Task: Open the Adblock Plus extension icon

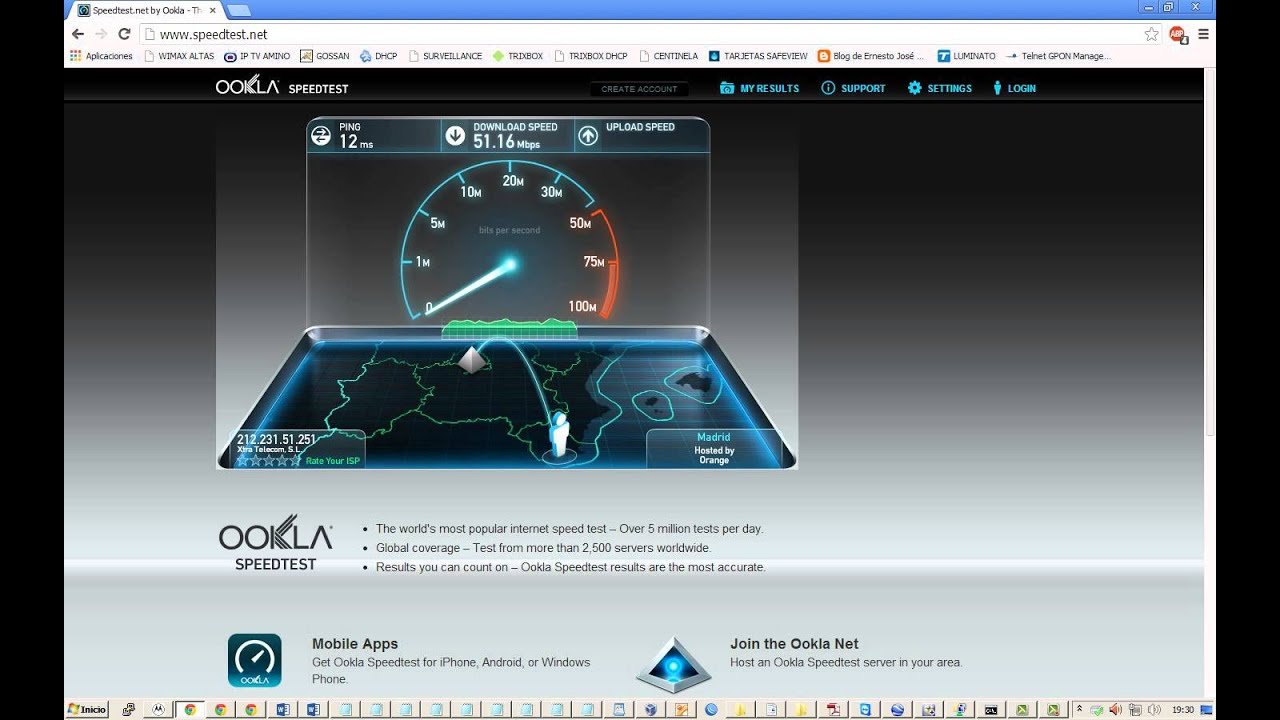Action: (x=1177, y=34)
